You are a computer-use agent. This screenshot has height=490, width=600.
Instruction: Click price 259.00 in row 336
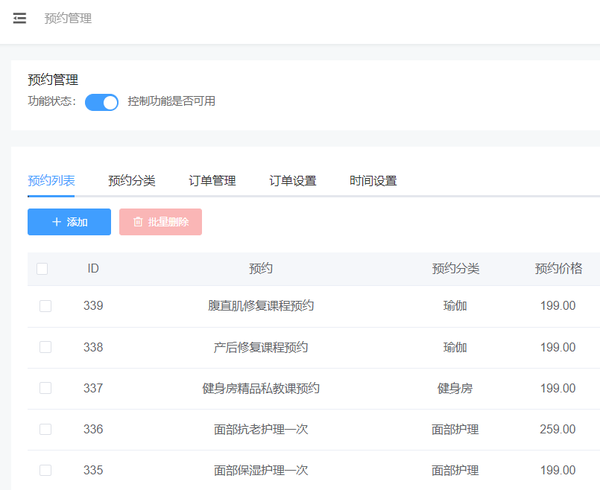tap(558, 429)
